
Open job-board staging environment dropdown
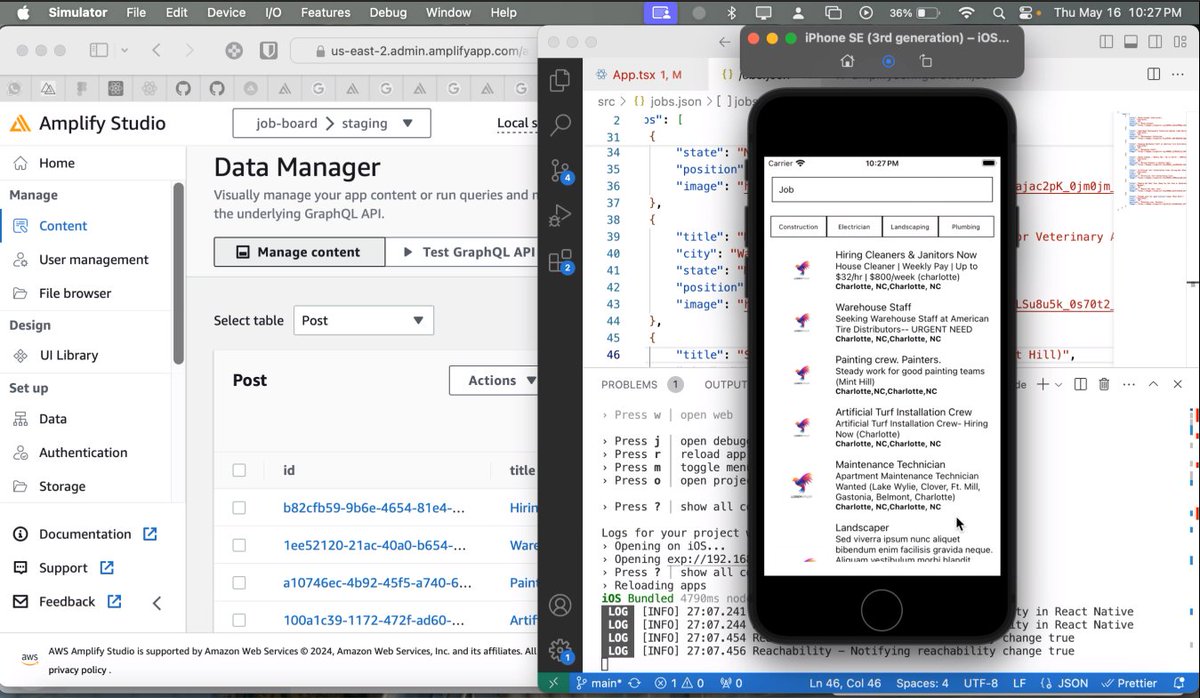331,123
